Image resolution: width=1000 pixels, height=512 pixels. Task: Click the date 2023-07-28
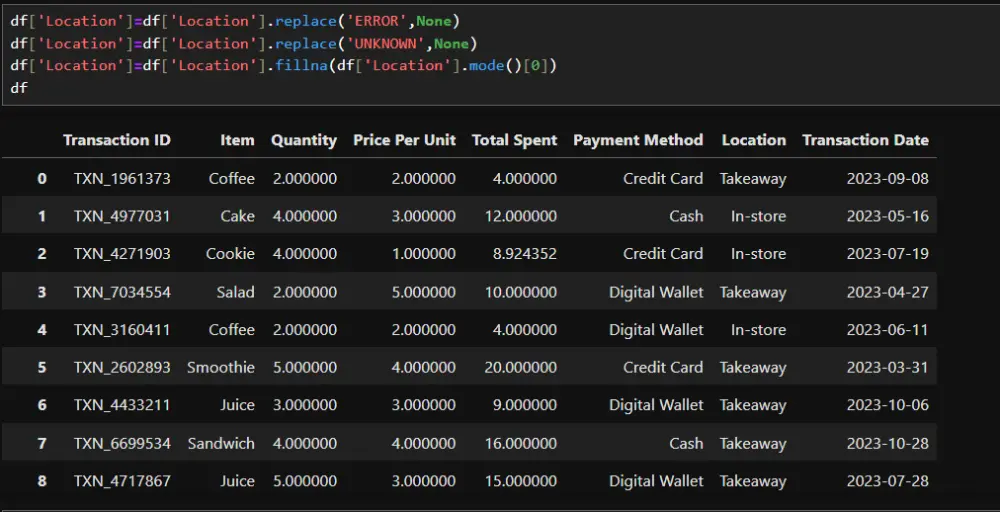pyautogui.click(x=887, y=481)
